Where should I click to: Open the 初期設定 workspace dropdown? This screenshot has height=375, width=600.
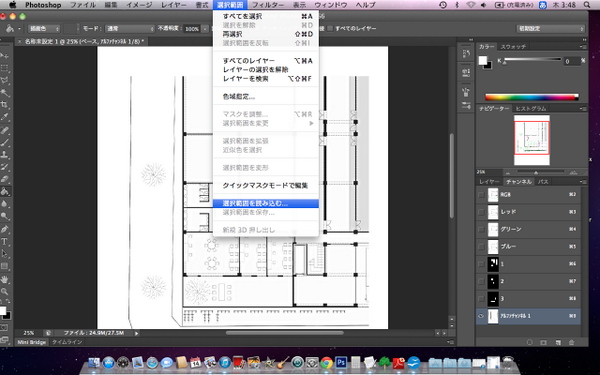pos(551,29)
